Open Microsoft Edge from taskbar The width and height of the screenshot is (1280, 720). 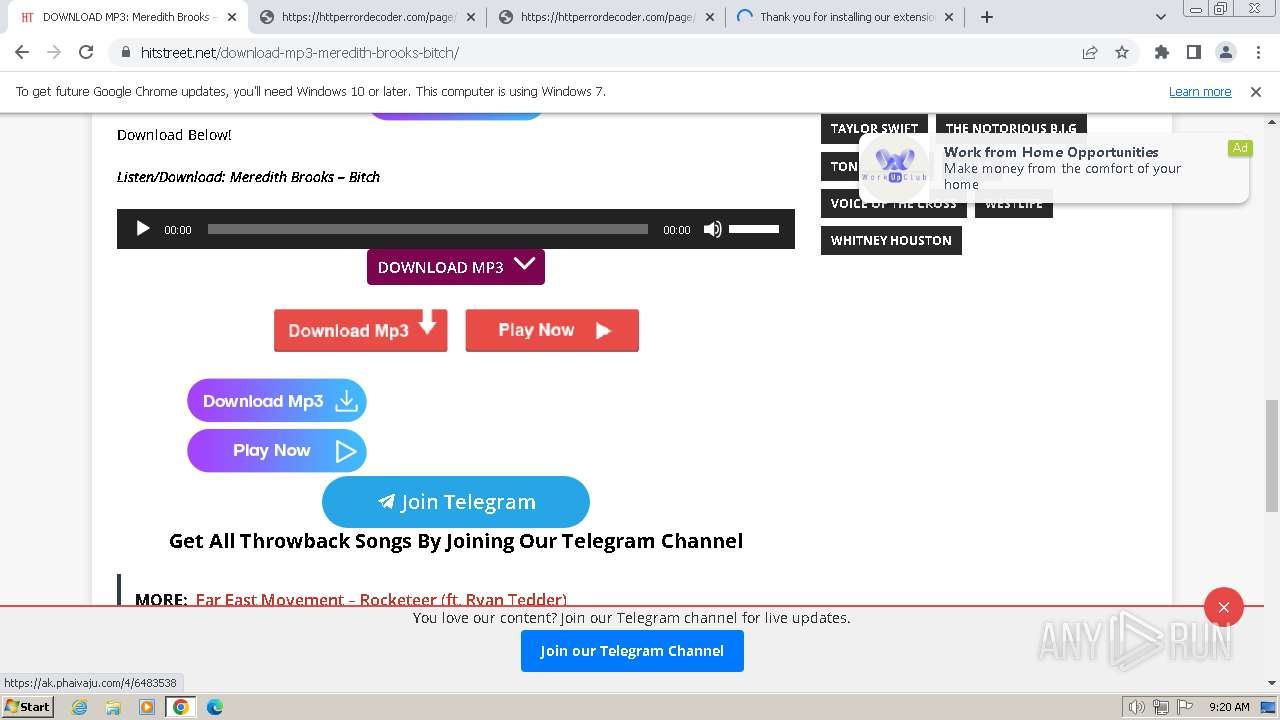215,707
